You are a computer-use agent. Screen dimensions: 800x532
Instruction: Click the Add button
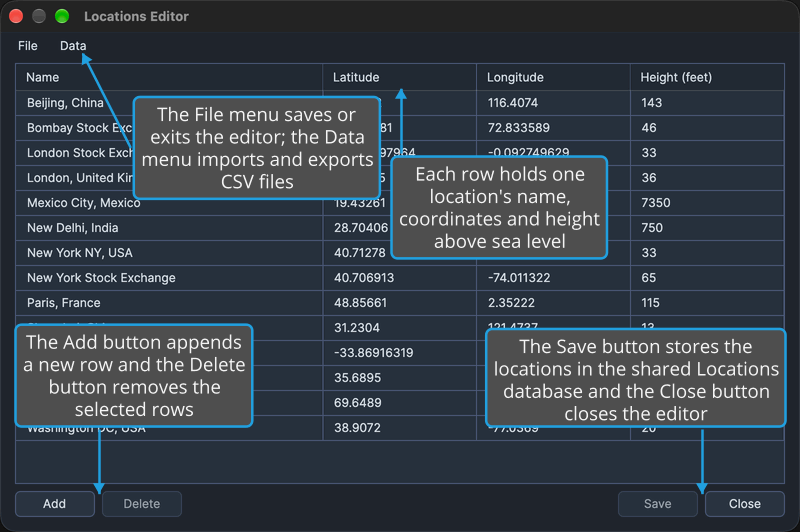(x=55, y=504)
